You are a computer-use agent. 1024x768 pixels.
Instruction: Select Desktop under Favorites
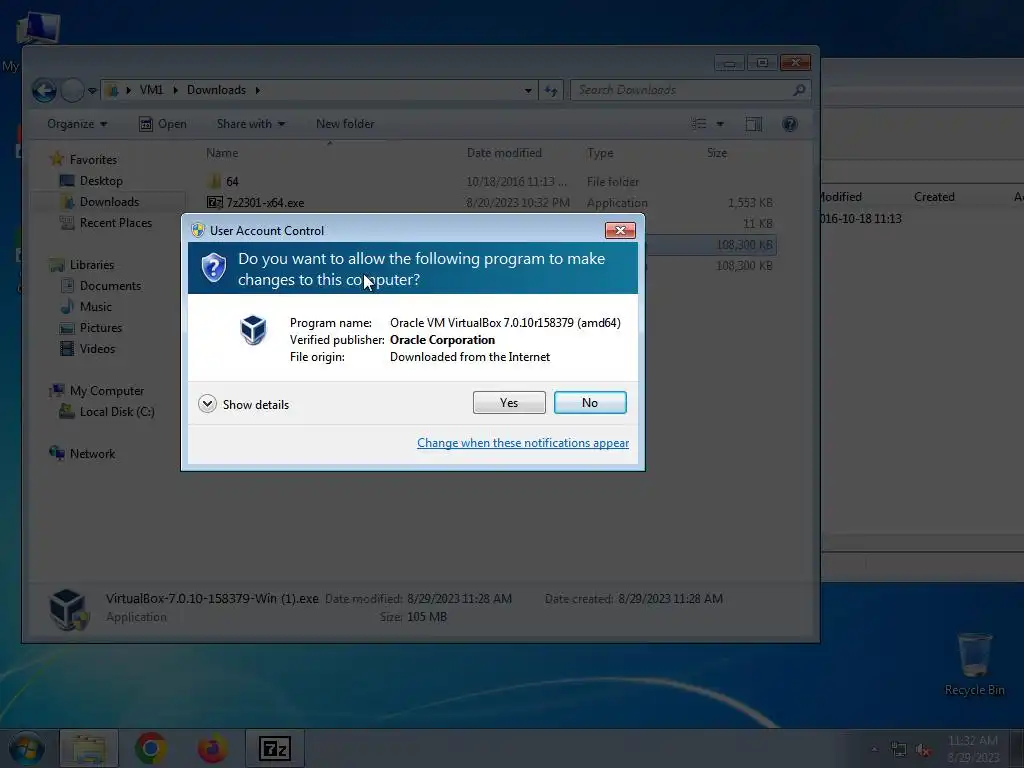click(101, 181)
